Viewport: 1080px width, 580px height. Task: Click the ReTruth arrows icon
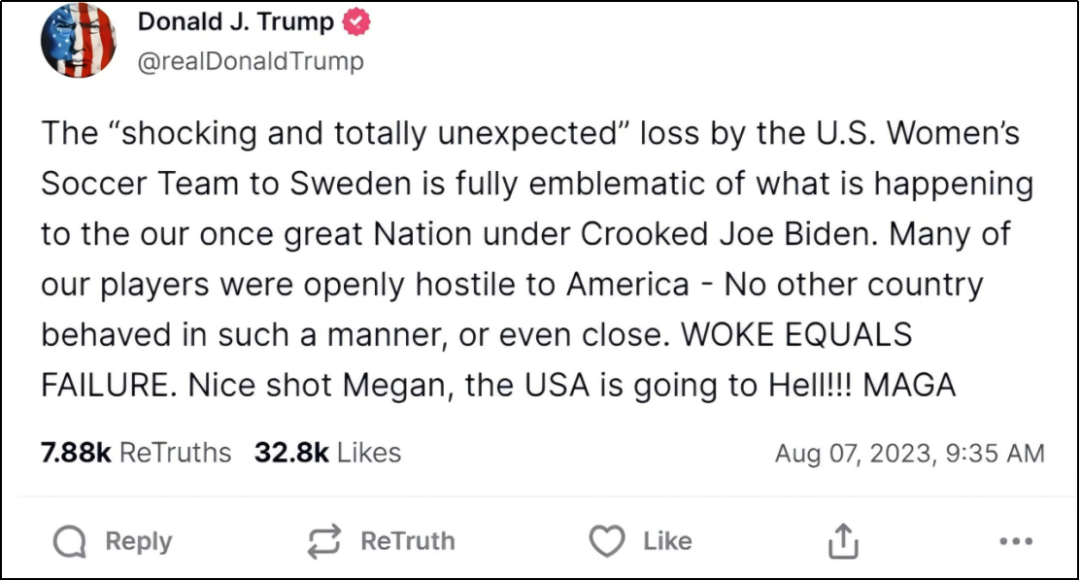[x=324, y=542]
